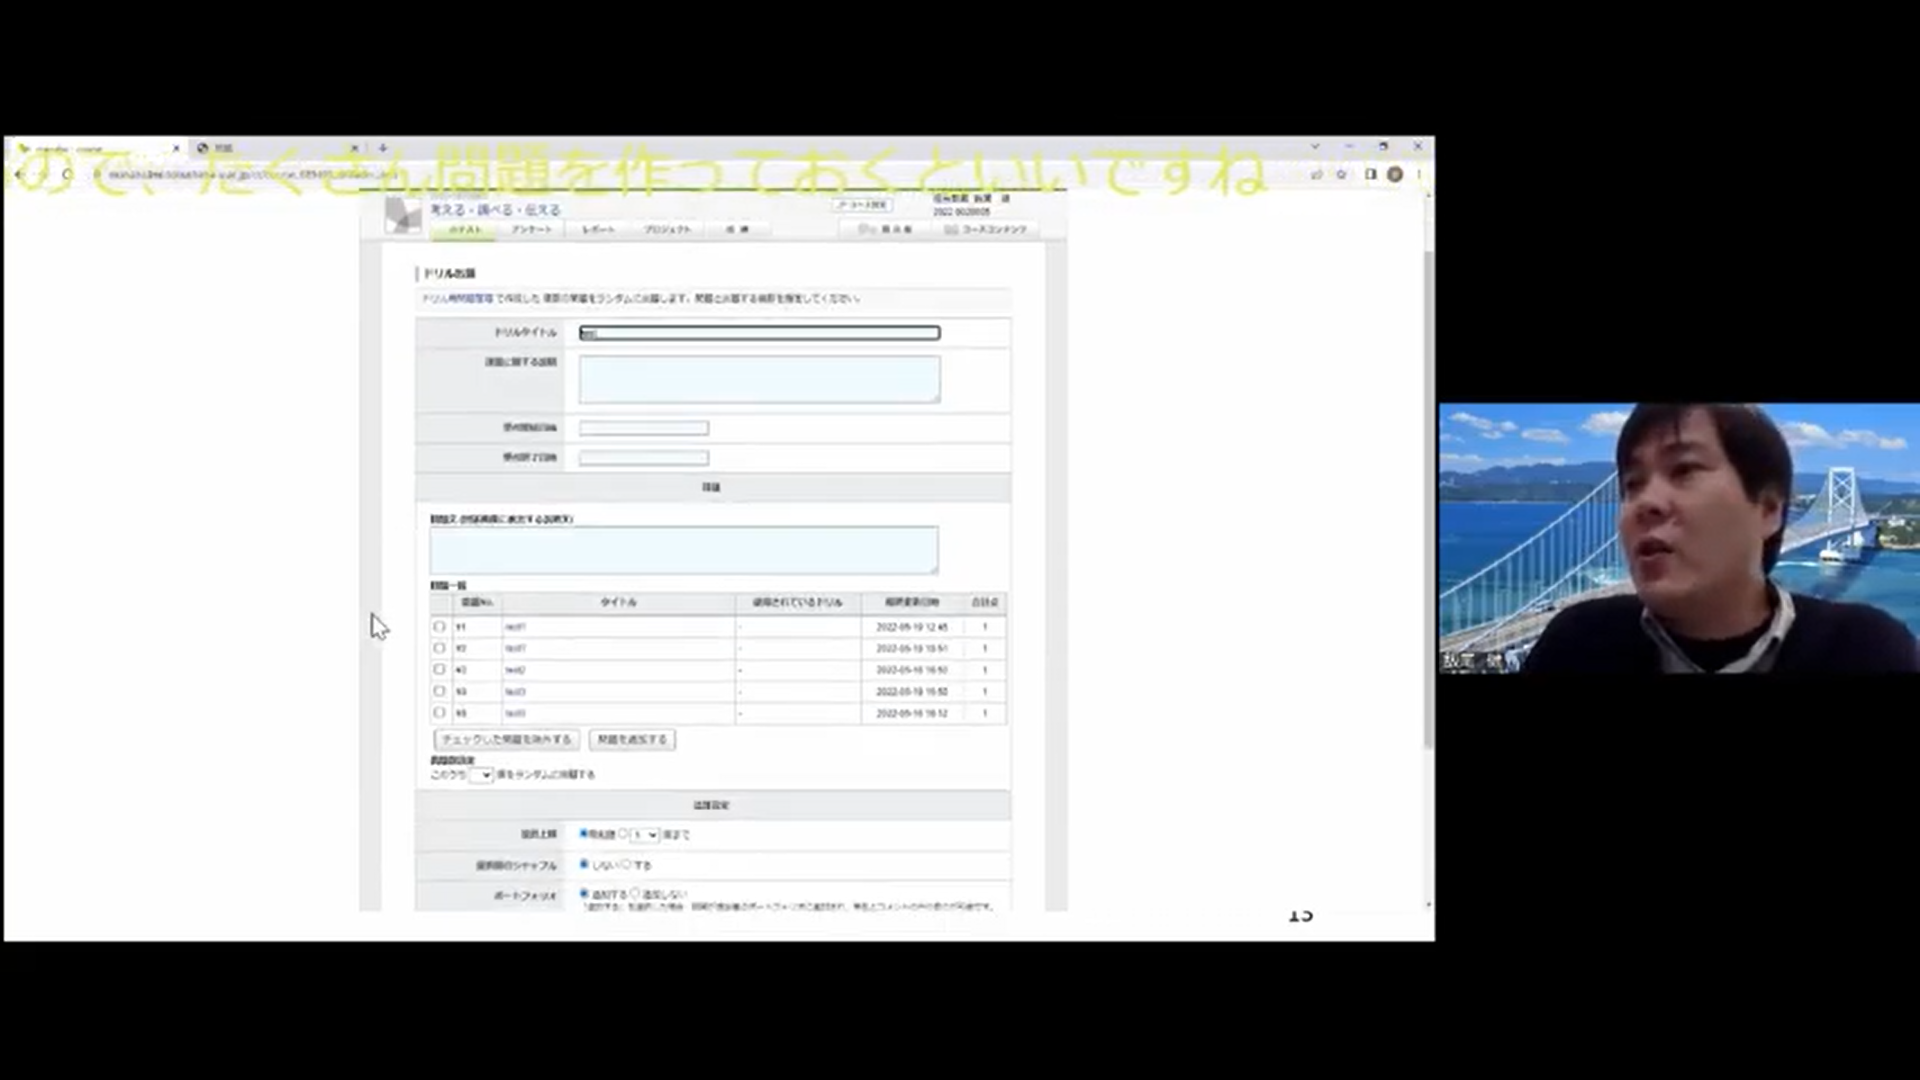Open the random question count dropdown
Screen dimensions: 1920x1080
coord(481,775)
